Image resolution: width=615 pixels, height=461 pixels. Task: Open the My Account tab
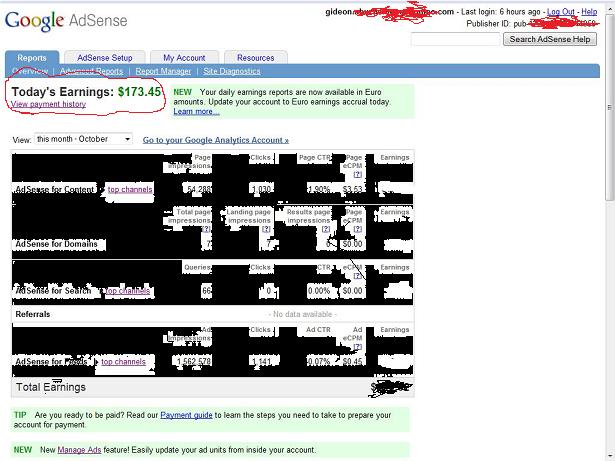[x=184, y=58]
